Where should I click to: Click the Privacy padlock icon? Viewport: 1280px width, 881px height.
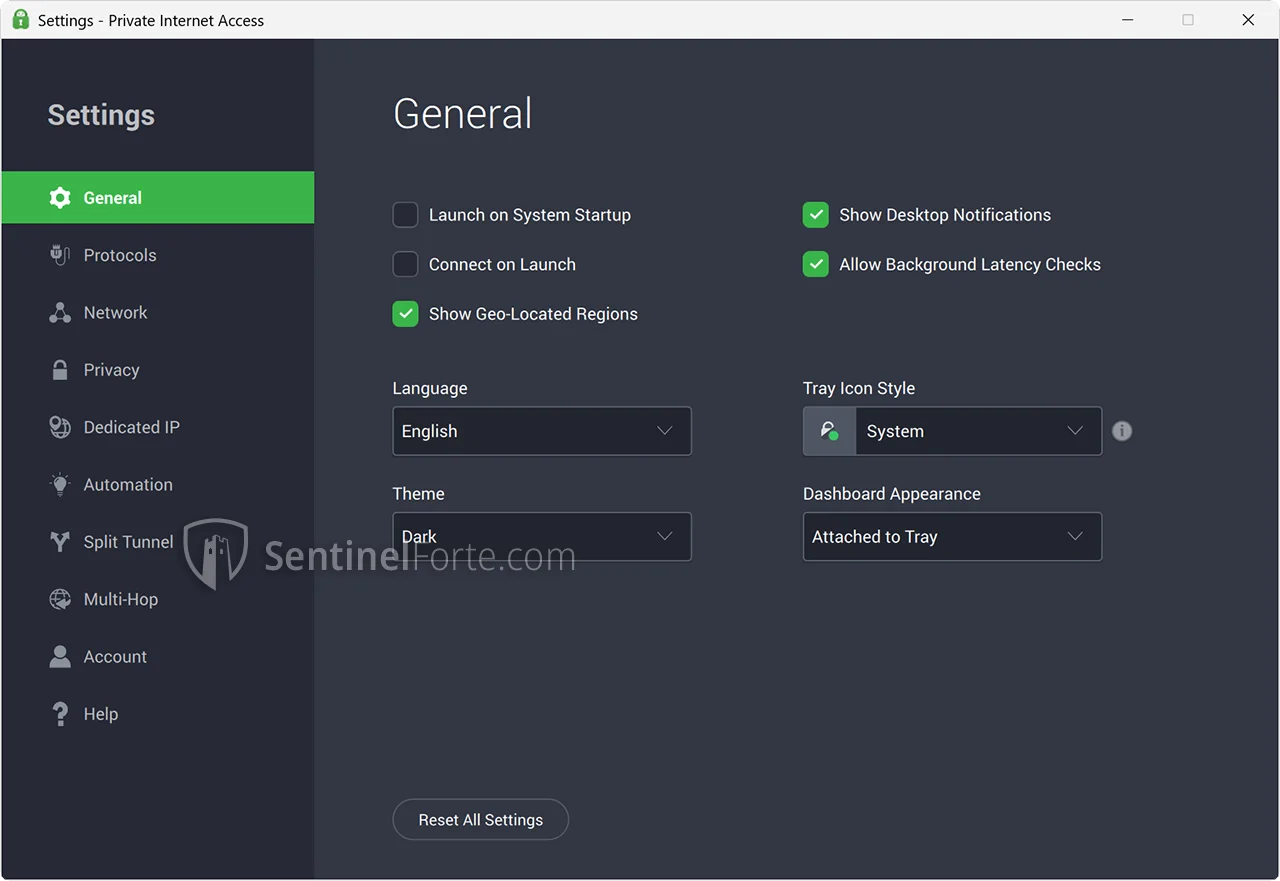click(x=60, y=370)
